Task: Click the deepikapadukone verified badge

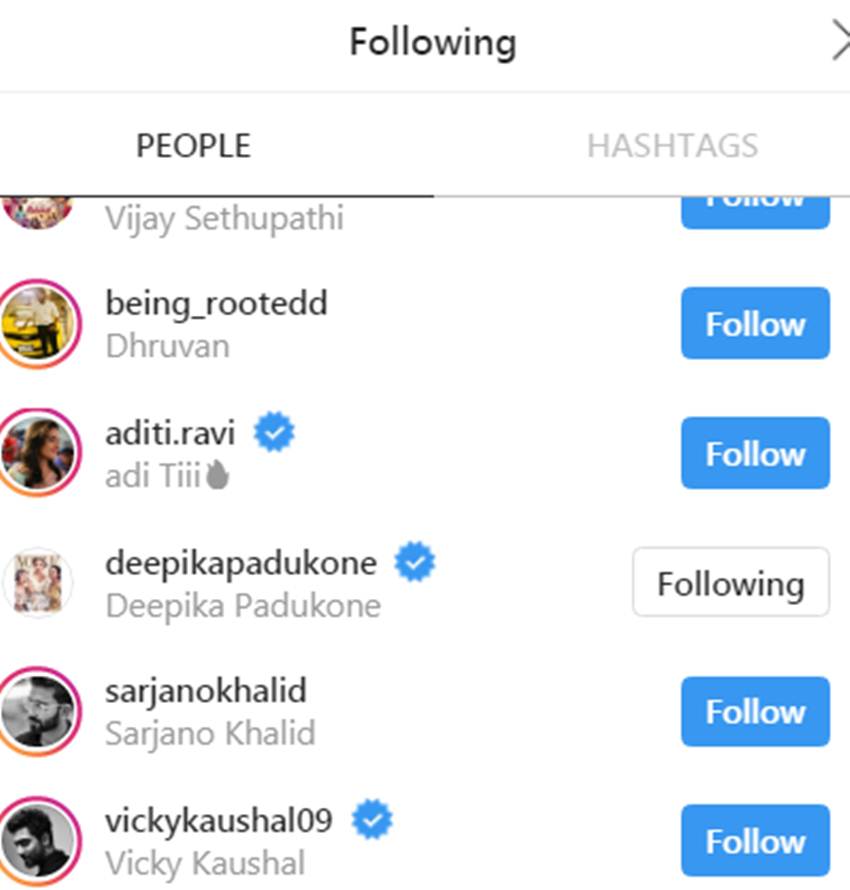Action: [415, 561]
